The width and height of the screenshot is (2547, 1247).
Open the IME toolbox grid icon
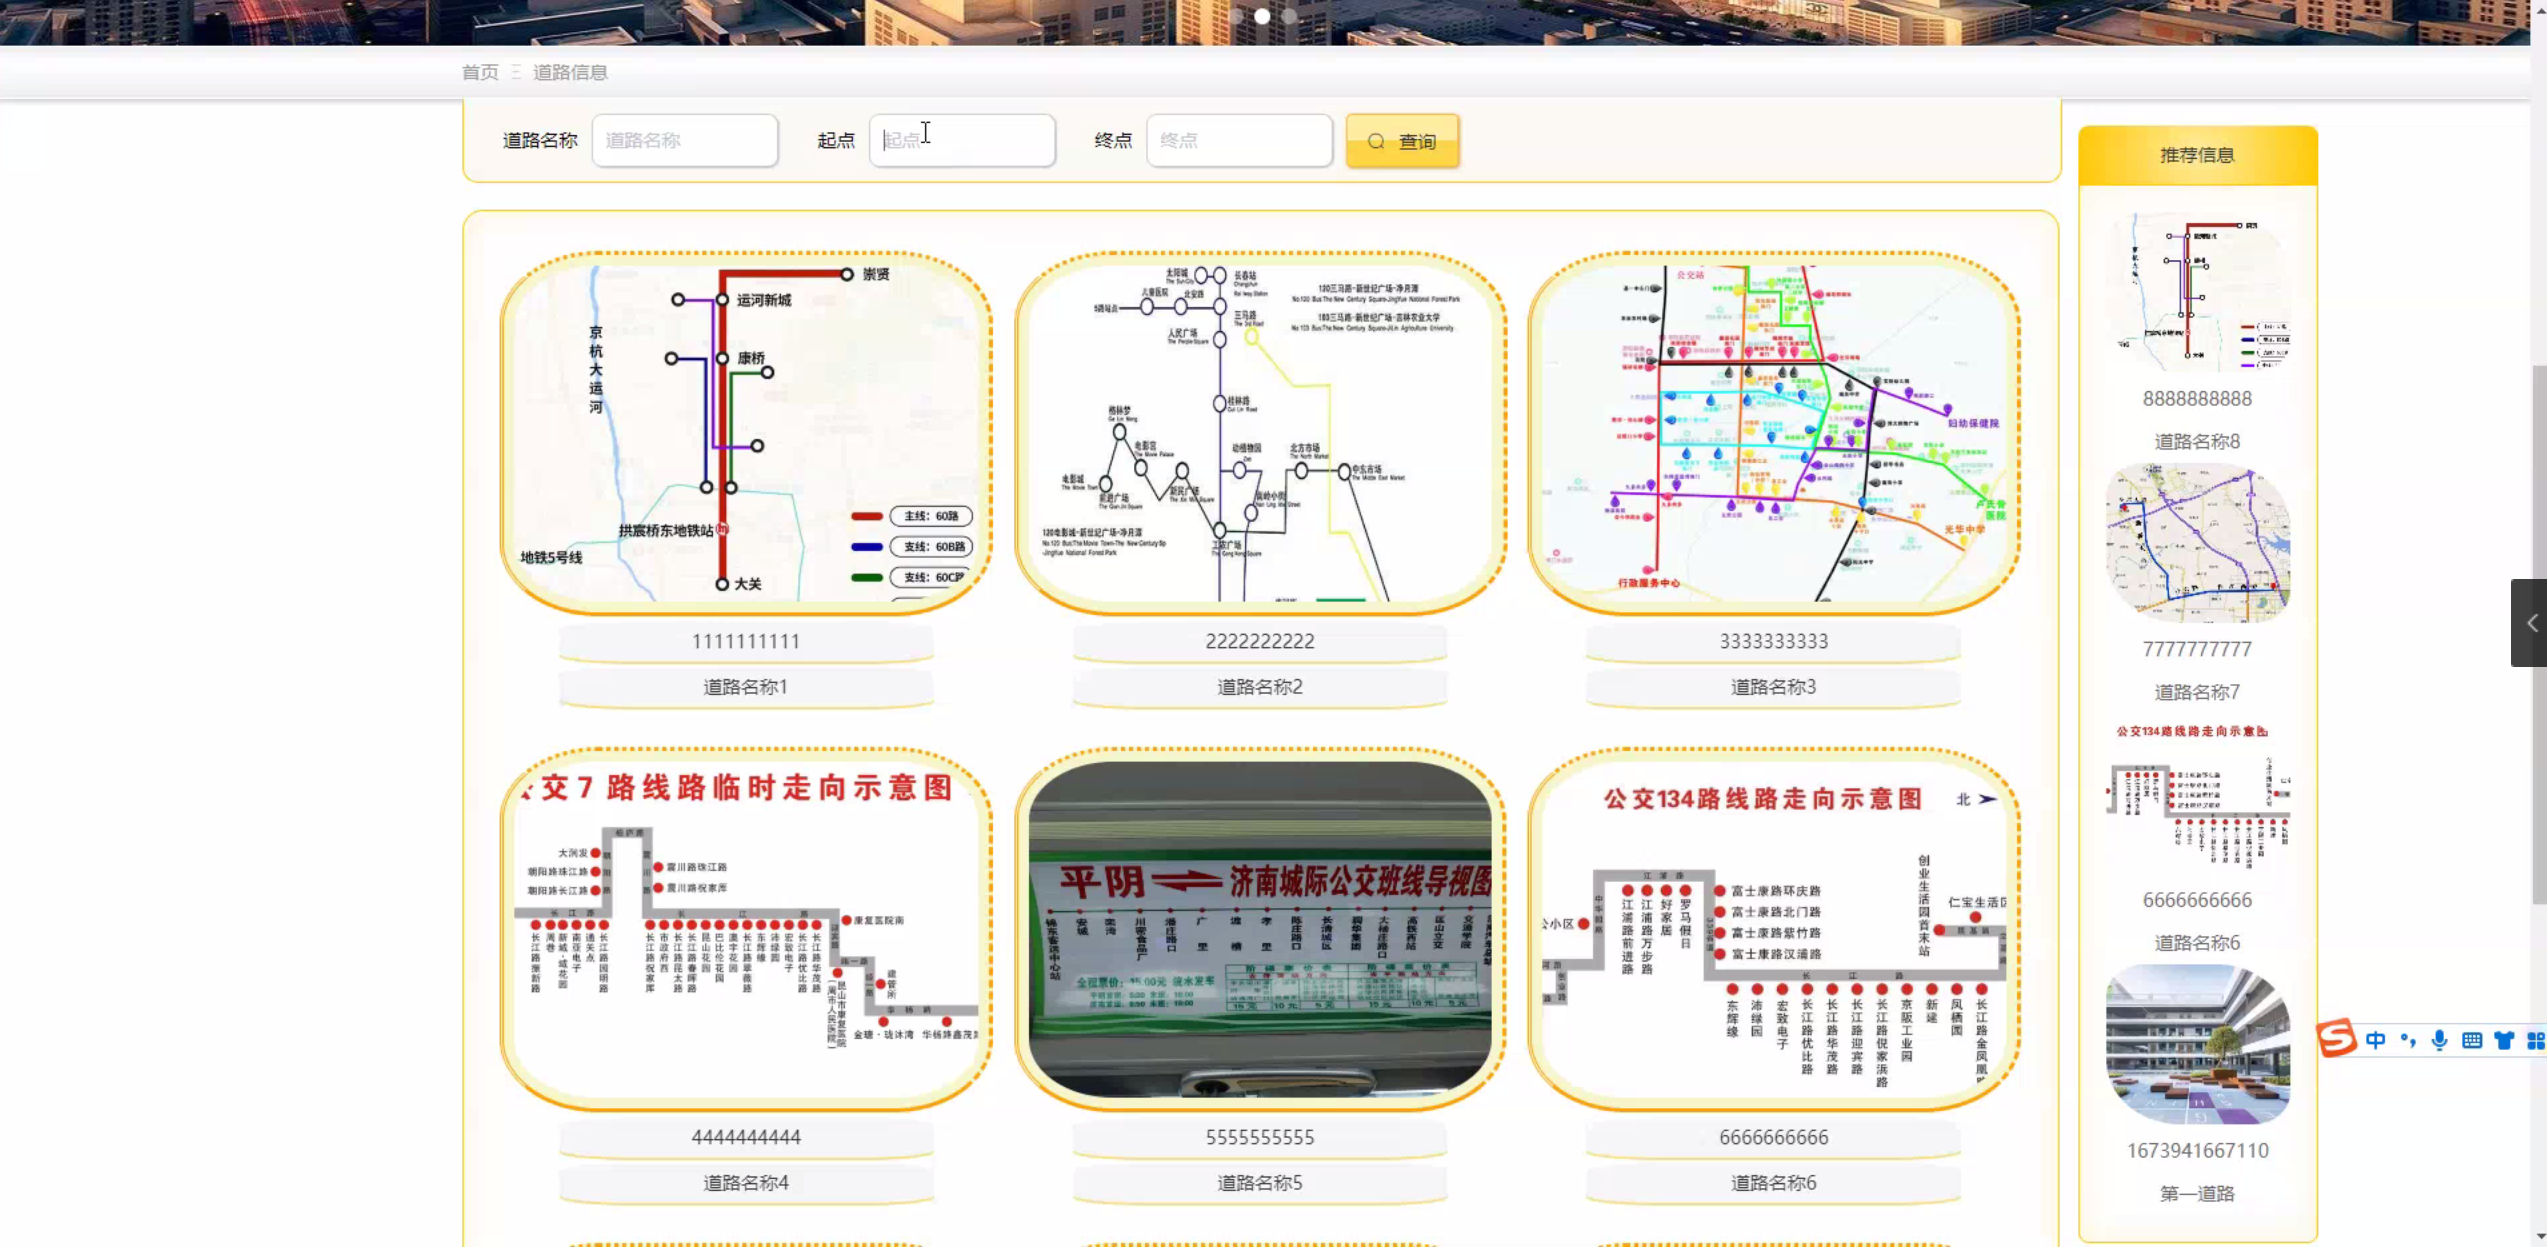click(x=2535, y=1040)
